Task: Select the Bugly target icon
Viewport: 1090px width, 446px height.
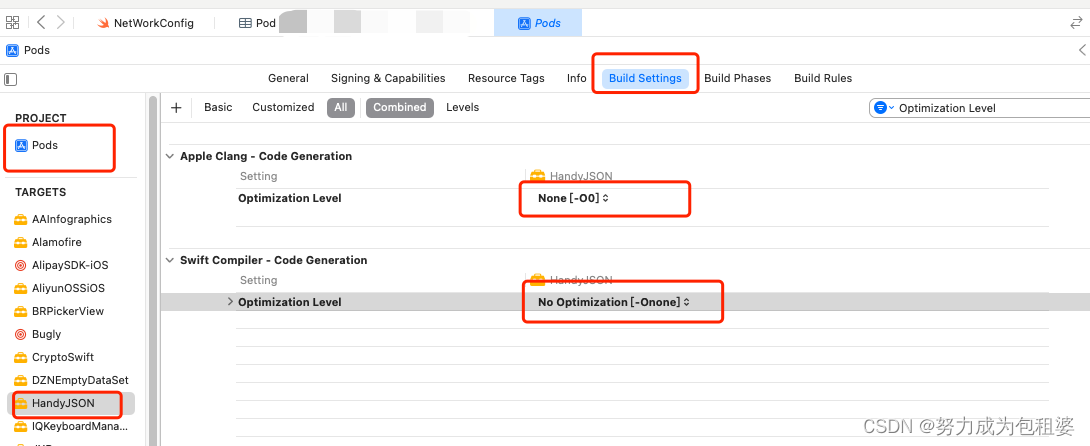Action: pos(20,334)
